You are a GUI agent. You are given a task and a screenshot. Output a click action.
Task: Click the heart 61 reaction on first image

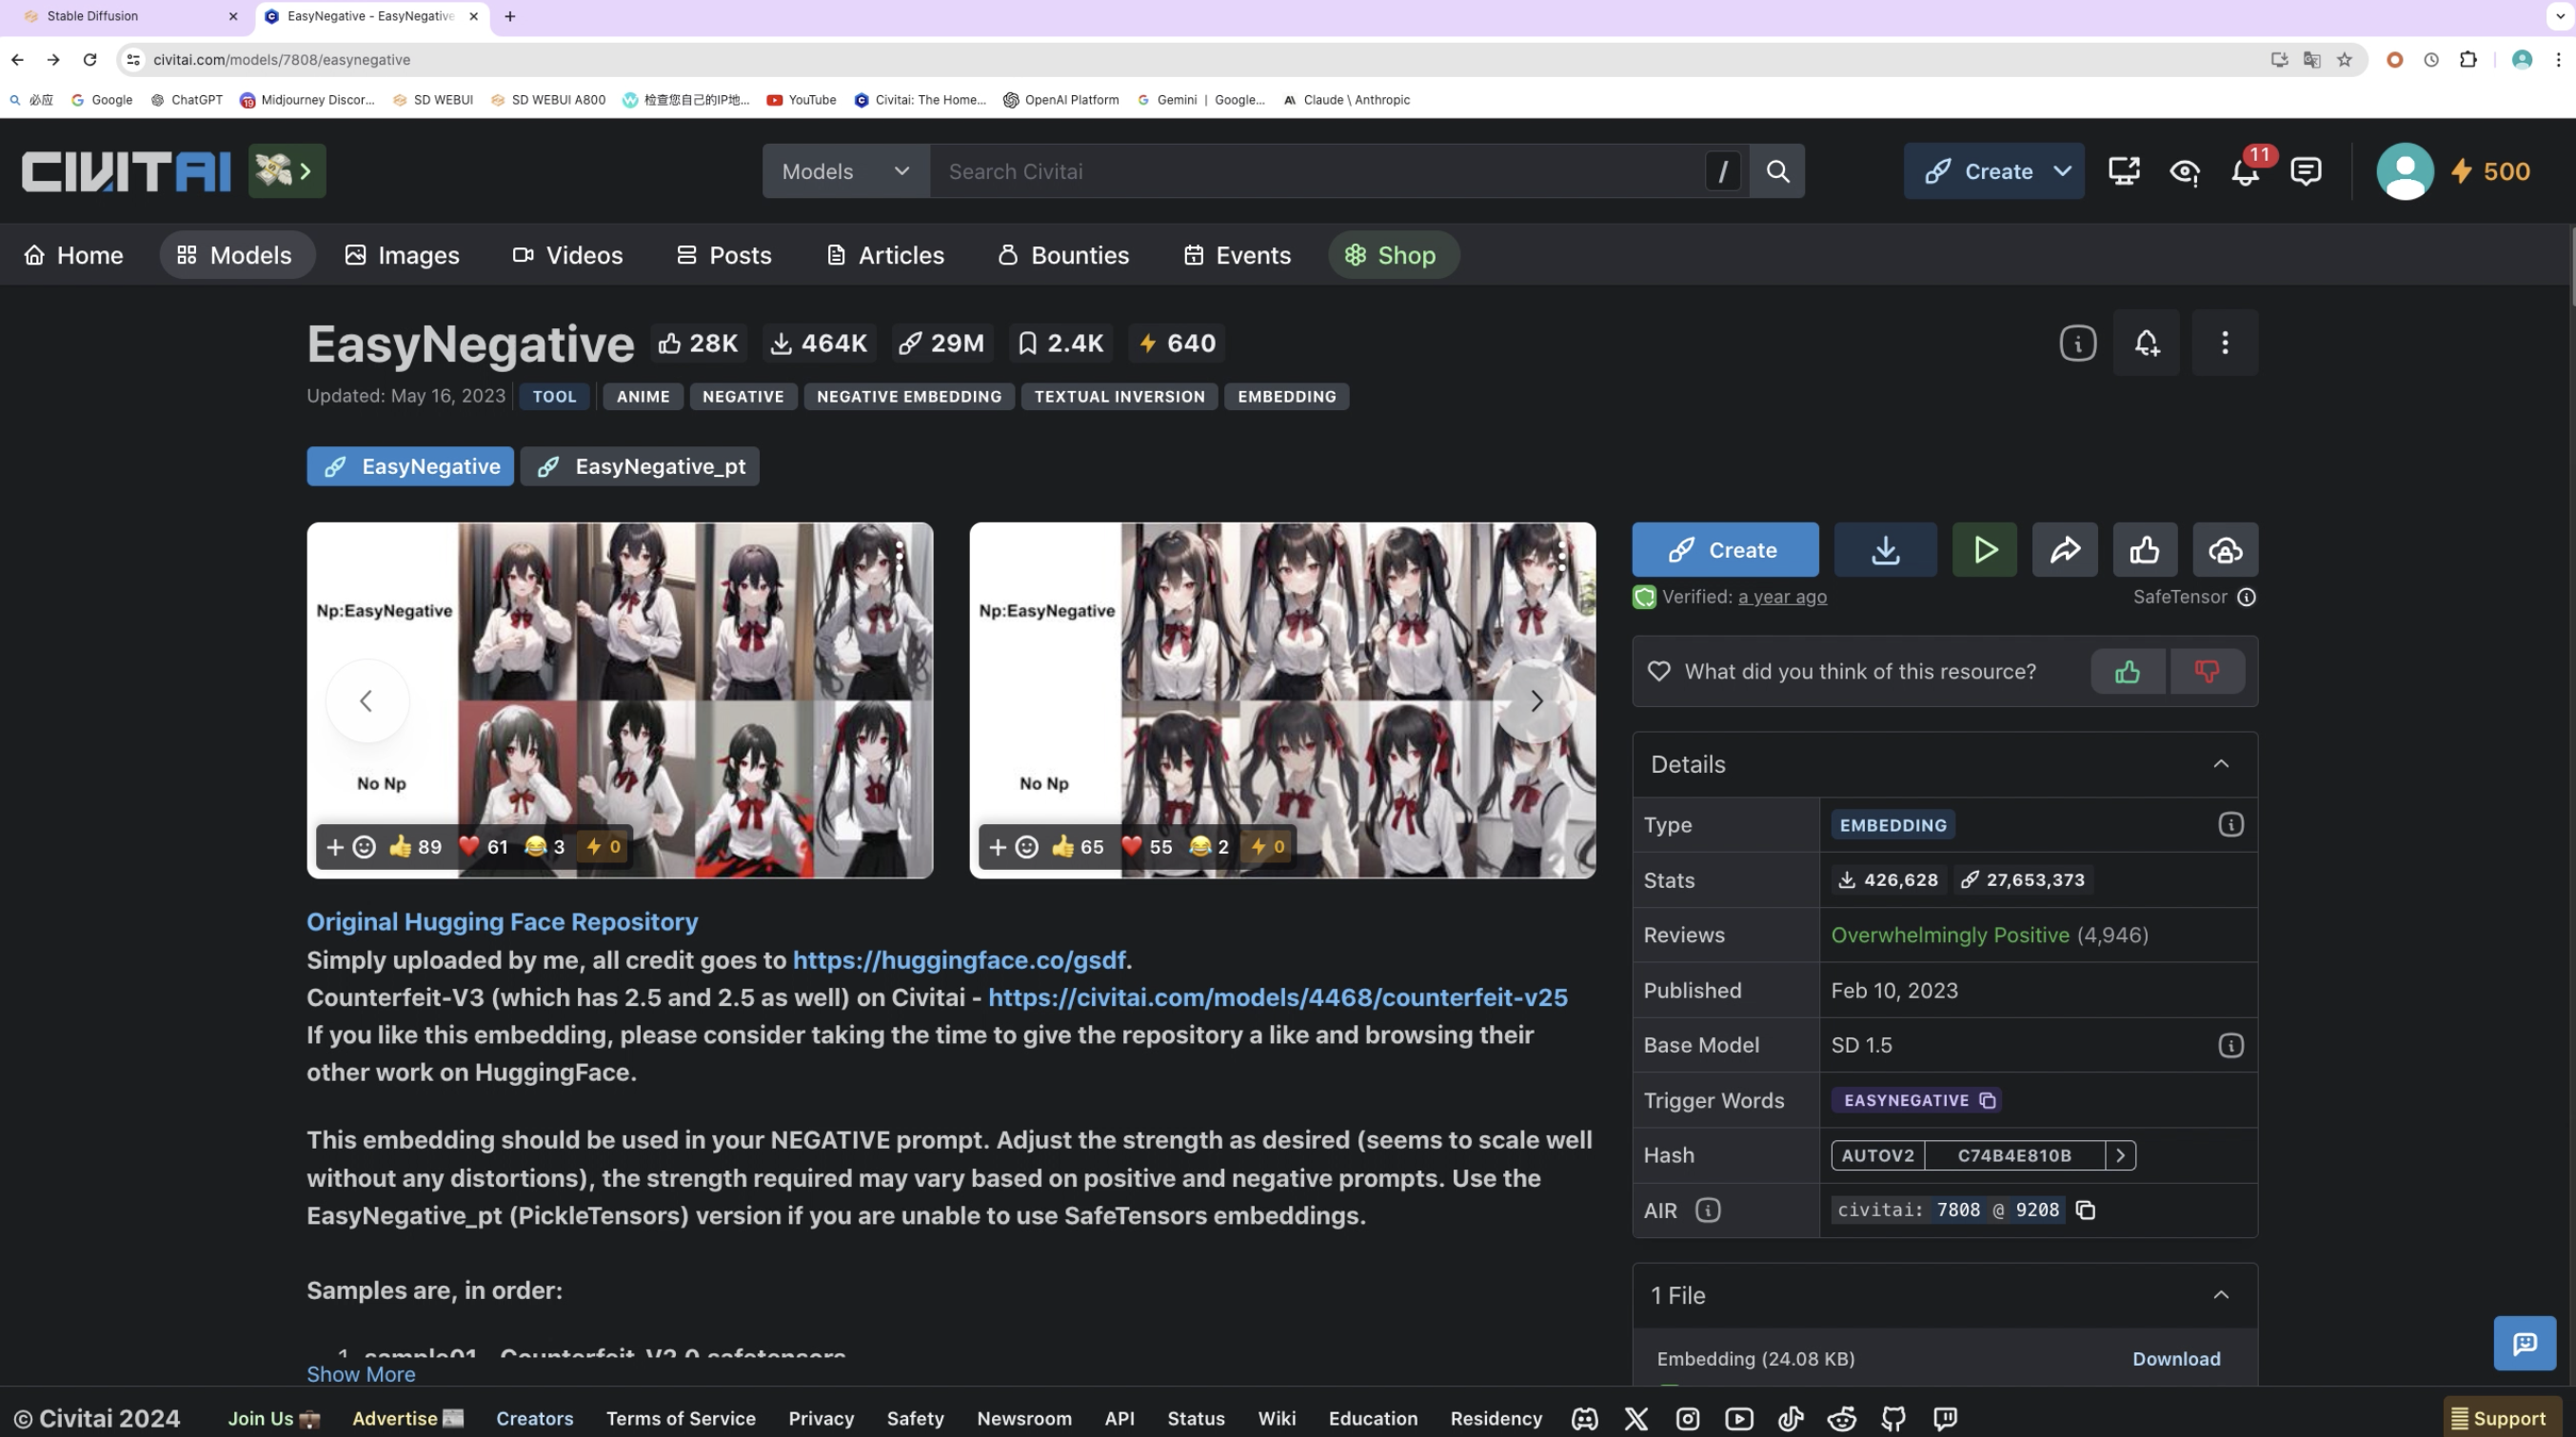(484, 847)
